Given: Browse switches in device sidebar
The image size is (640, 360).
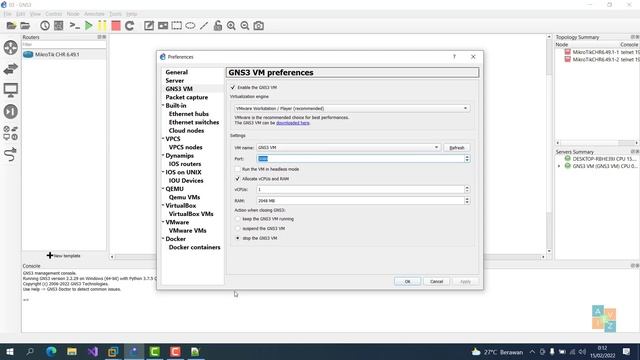Looking at the screenshot, I should (x=11, y=69).
